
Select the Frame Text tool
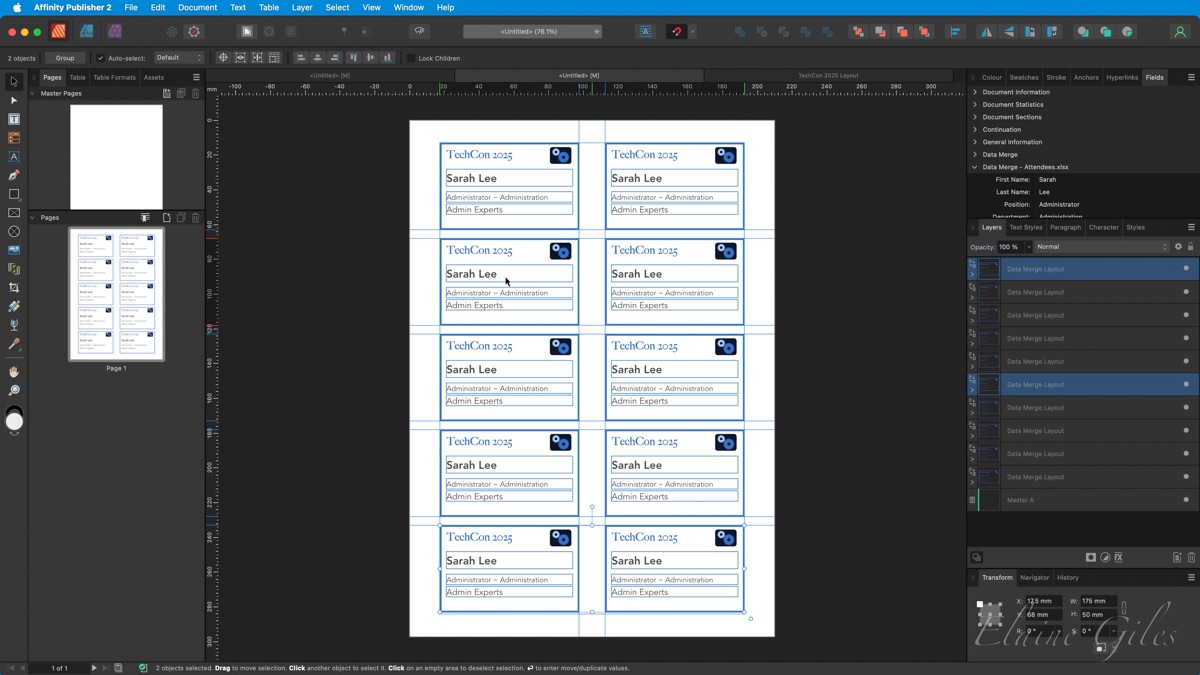point(14,119)
